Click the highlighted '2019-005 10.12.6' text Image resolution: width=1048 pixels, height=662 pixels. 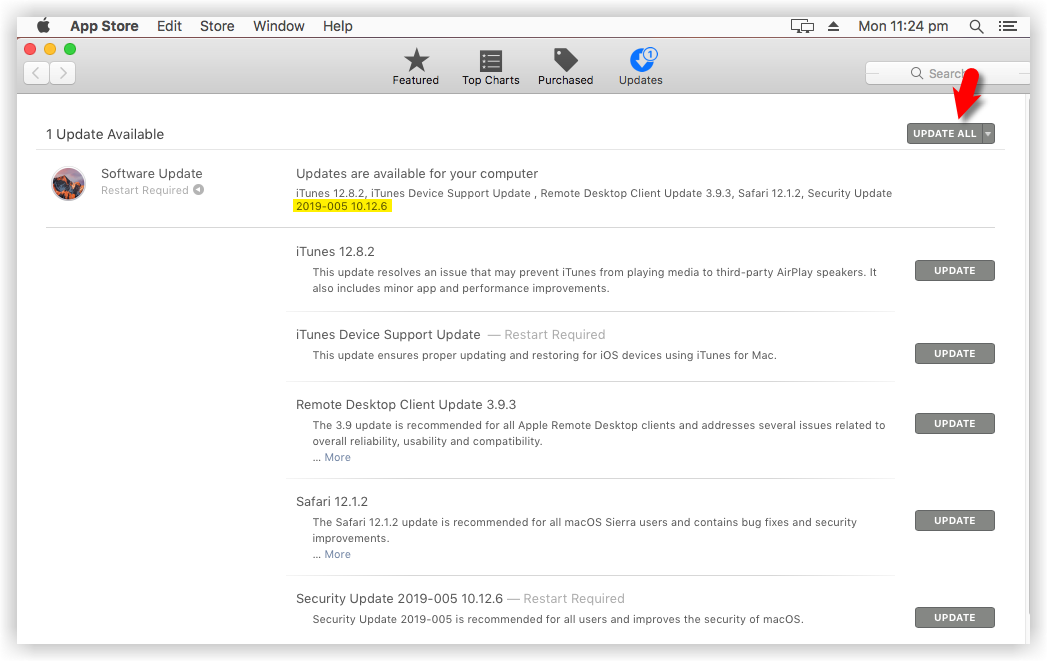point(342,206)
